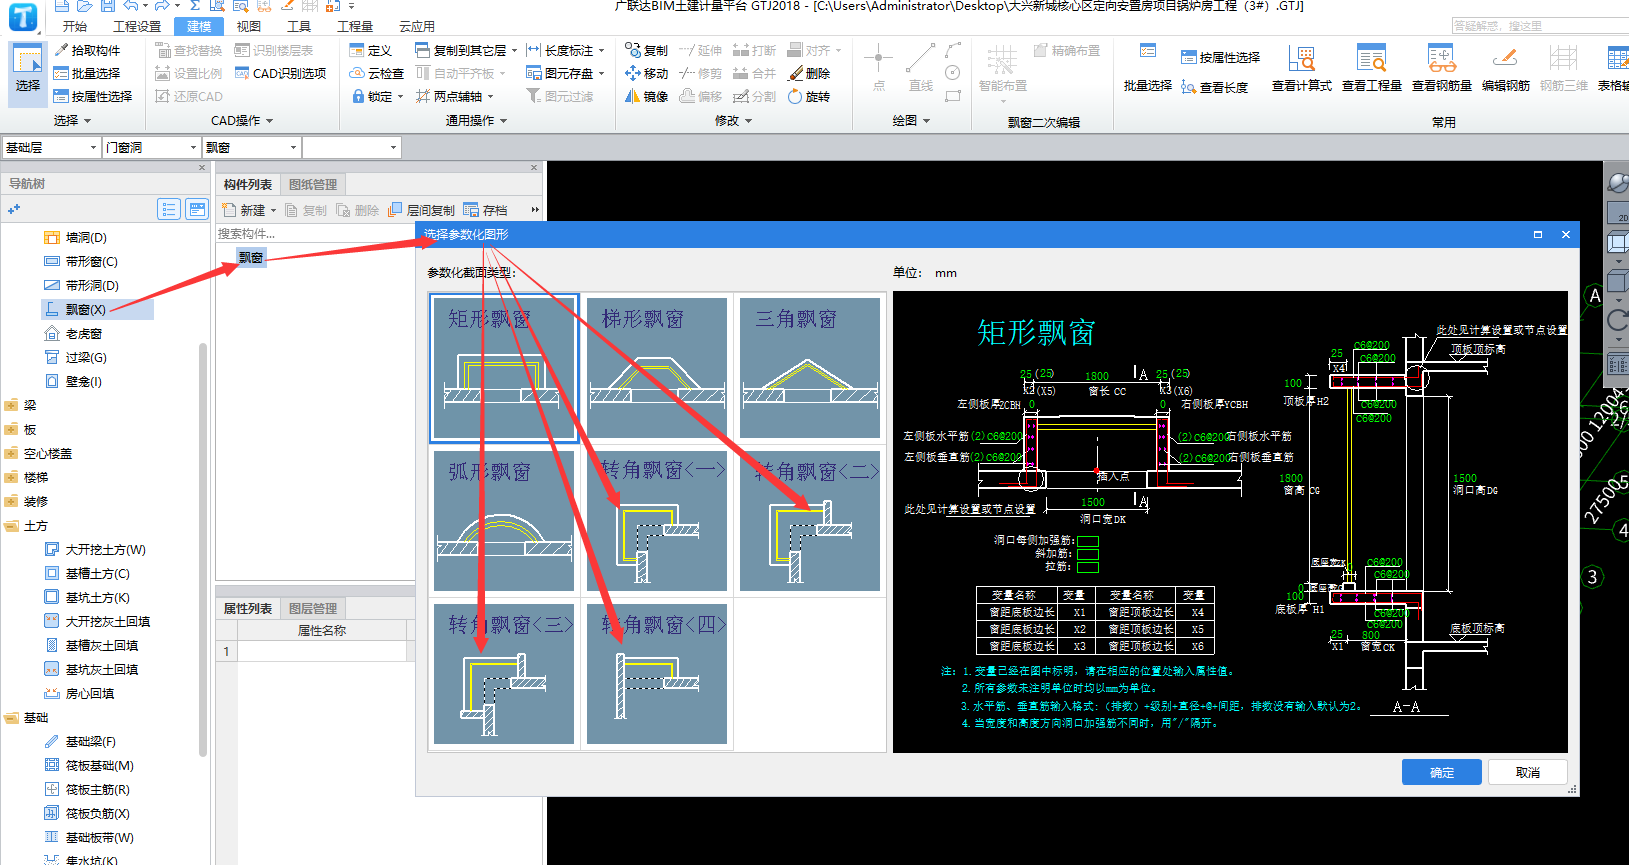Click 按属性选择 in 选择 group
Image resolution: width=1629 pixels, height=865 pixels.
[93, 96]
